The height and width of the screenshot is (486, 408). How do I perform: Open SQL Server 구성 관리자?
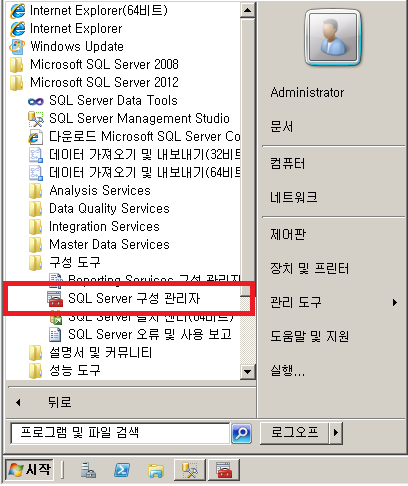pyautogui.click(x=123, y=298)
